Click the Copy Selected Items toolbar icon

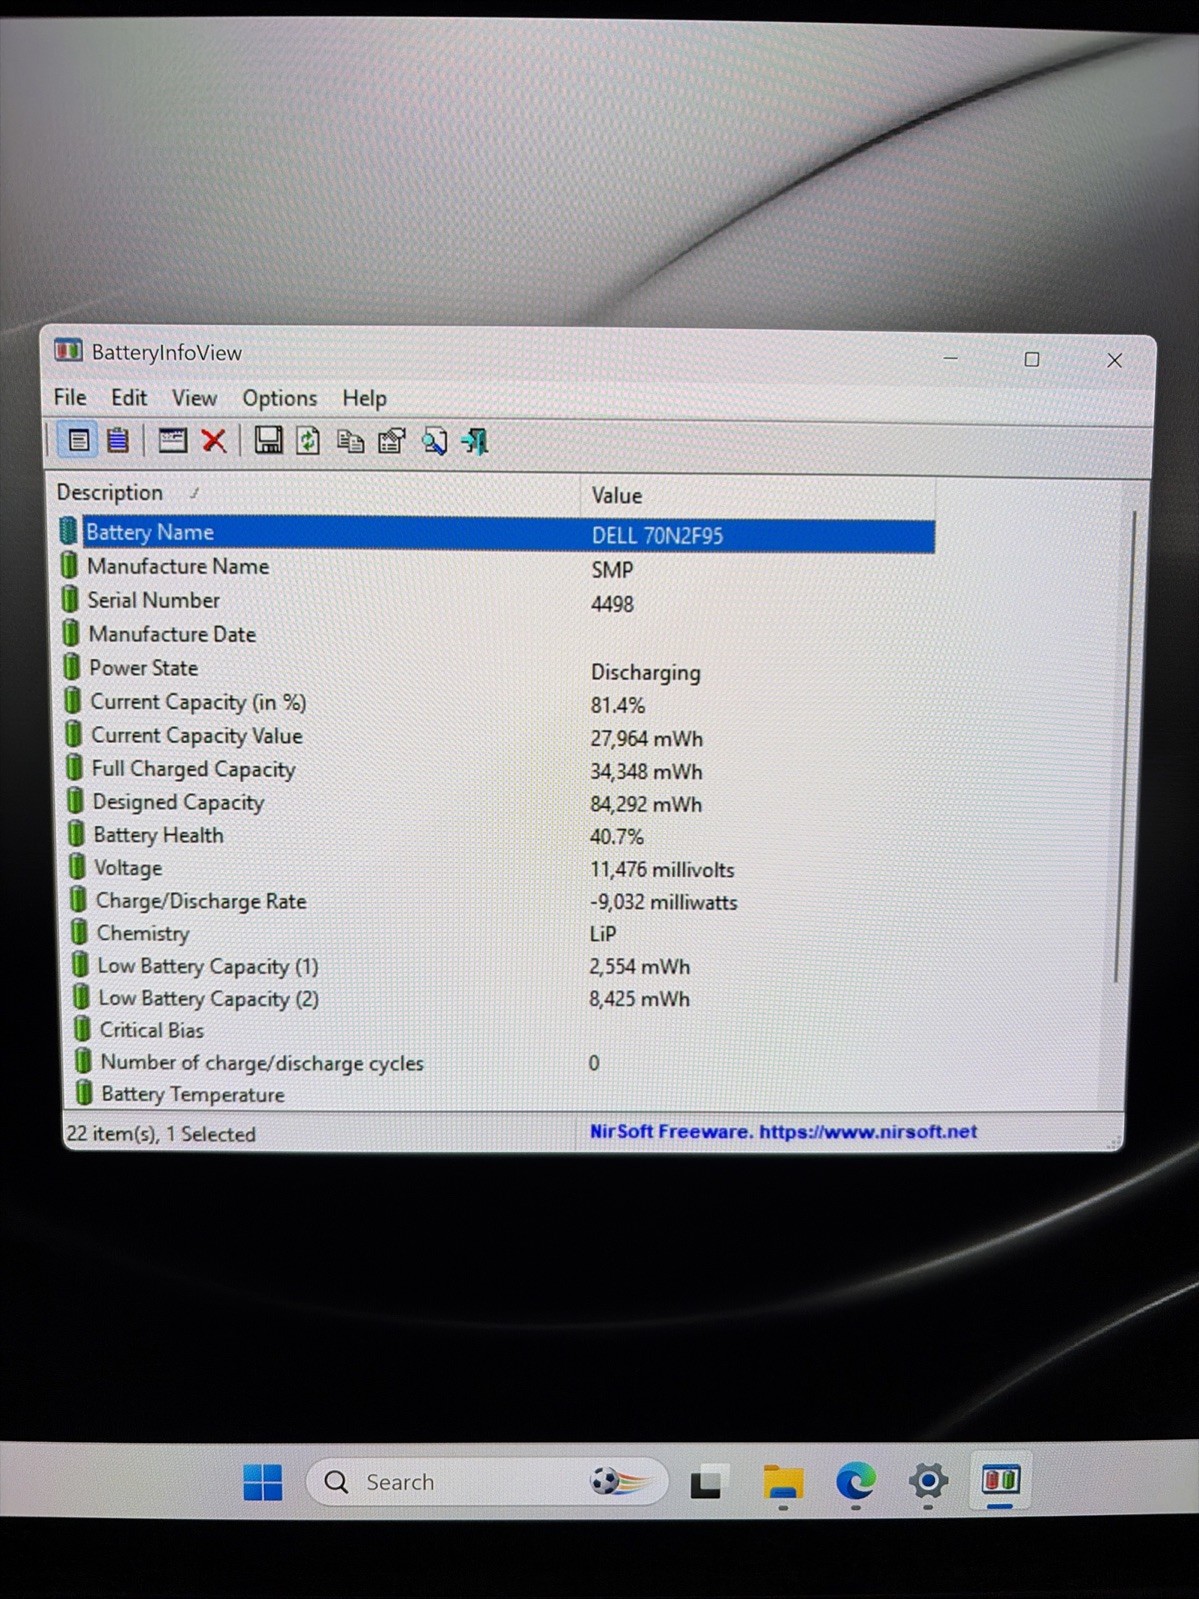[x=350, y=442]
